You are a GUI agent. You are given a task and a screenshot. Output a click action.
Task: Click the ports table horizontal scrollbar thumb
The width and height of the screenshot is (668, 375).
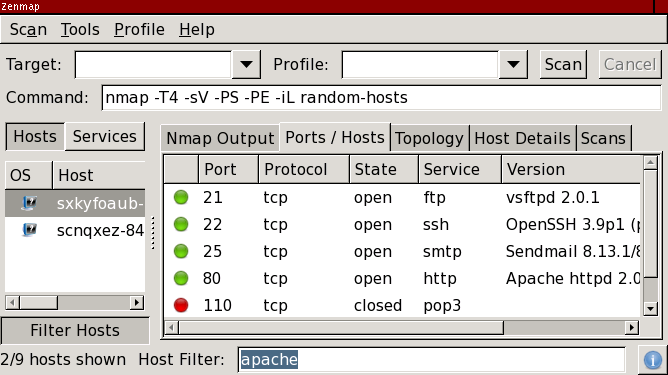(341, 327)
